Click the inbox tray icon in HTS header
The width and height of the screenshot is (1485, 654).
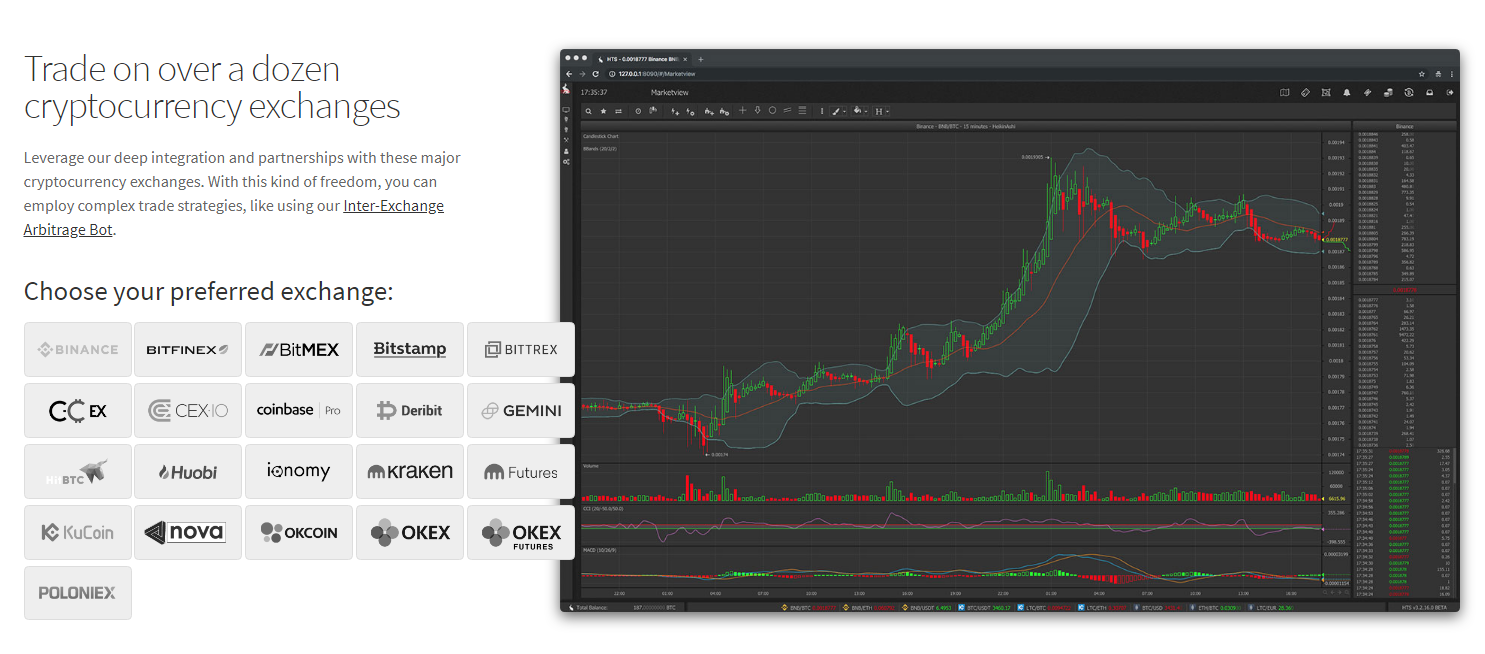click(x=1429, y=92)
